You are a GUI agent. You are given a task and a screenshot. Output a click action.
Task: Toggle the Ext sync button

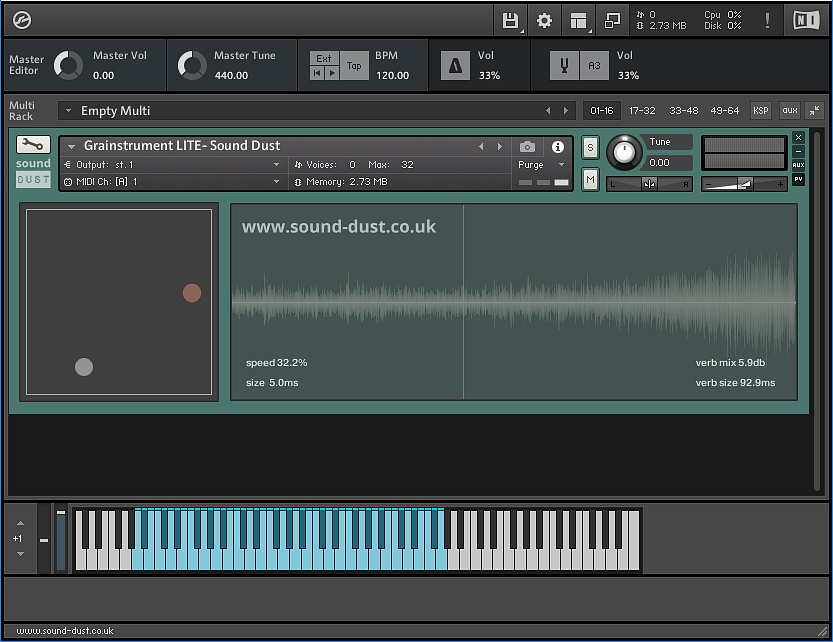click(324, 59)
